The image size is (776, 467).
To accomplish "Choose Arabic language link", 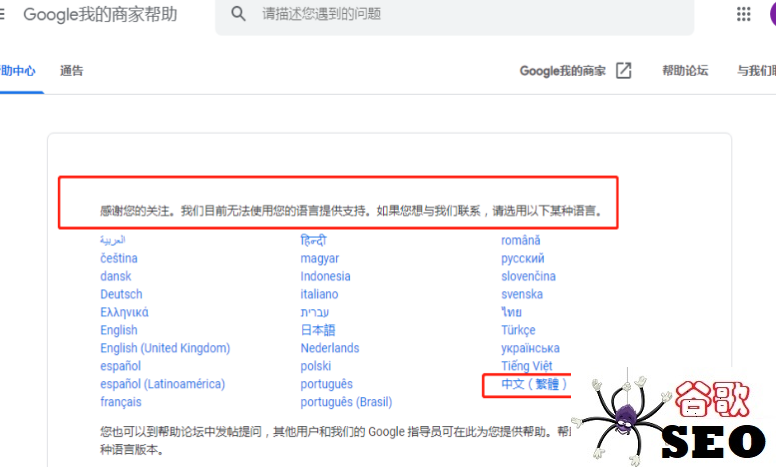I will pos(112,240).
